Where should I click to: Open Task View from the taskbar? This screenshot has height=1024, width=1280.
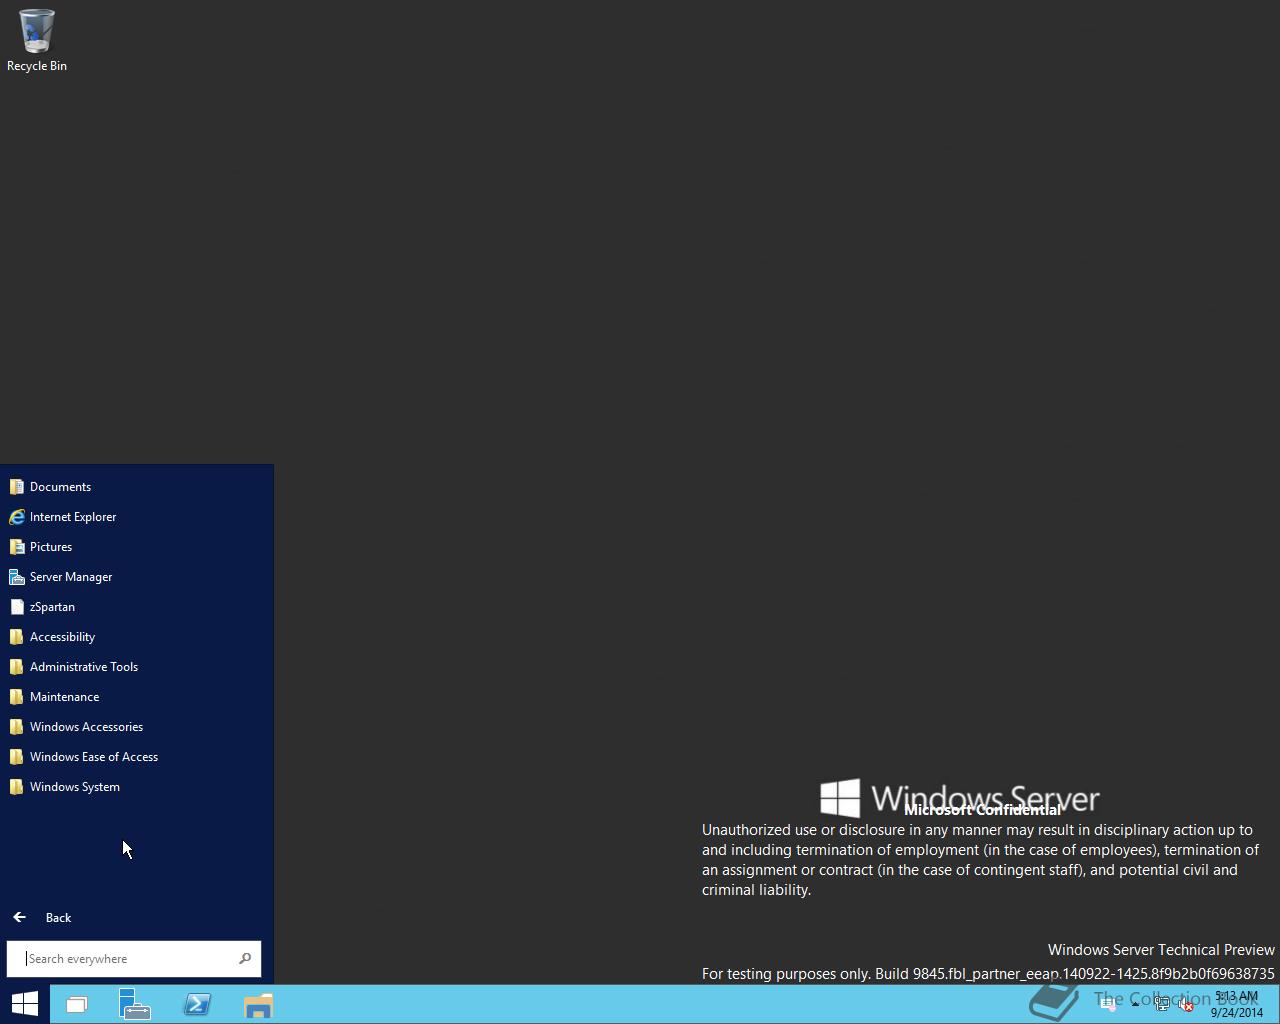(77, 1004)
